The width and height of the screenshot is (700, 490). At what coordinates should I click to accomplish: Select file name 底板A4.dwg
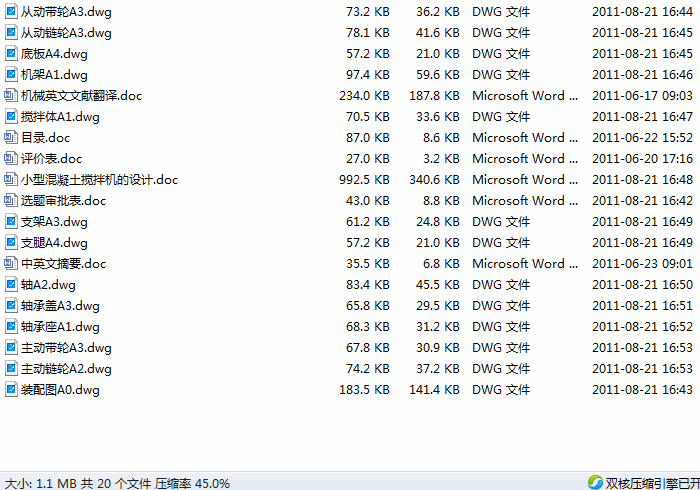[54, 54]
